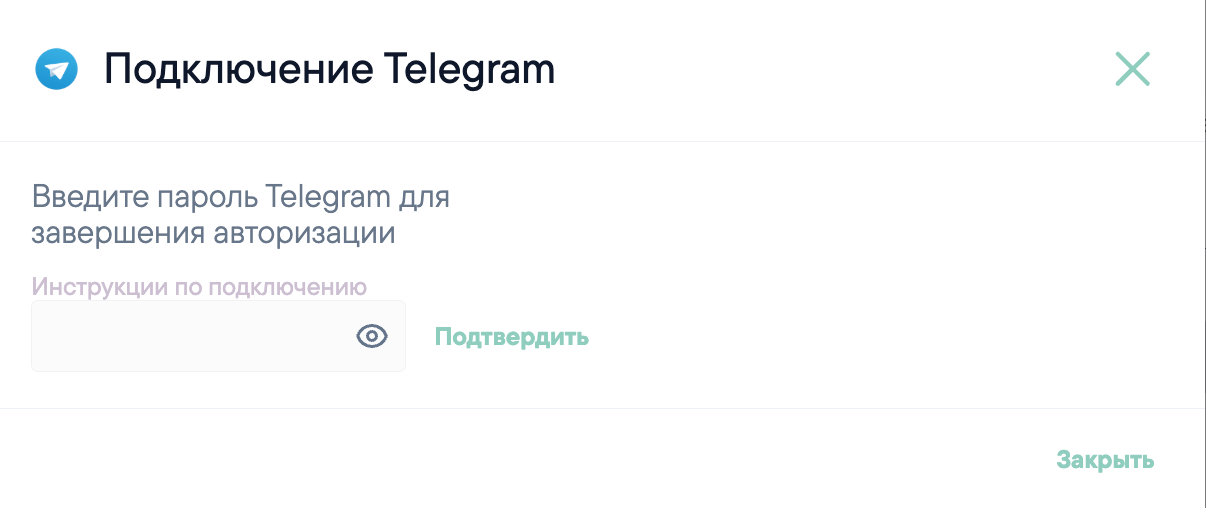Viewport: 1206px width, 508px height.
Task: Click the blue round Telegram icon beside the title
Action: [x=56, y=70]
